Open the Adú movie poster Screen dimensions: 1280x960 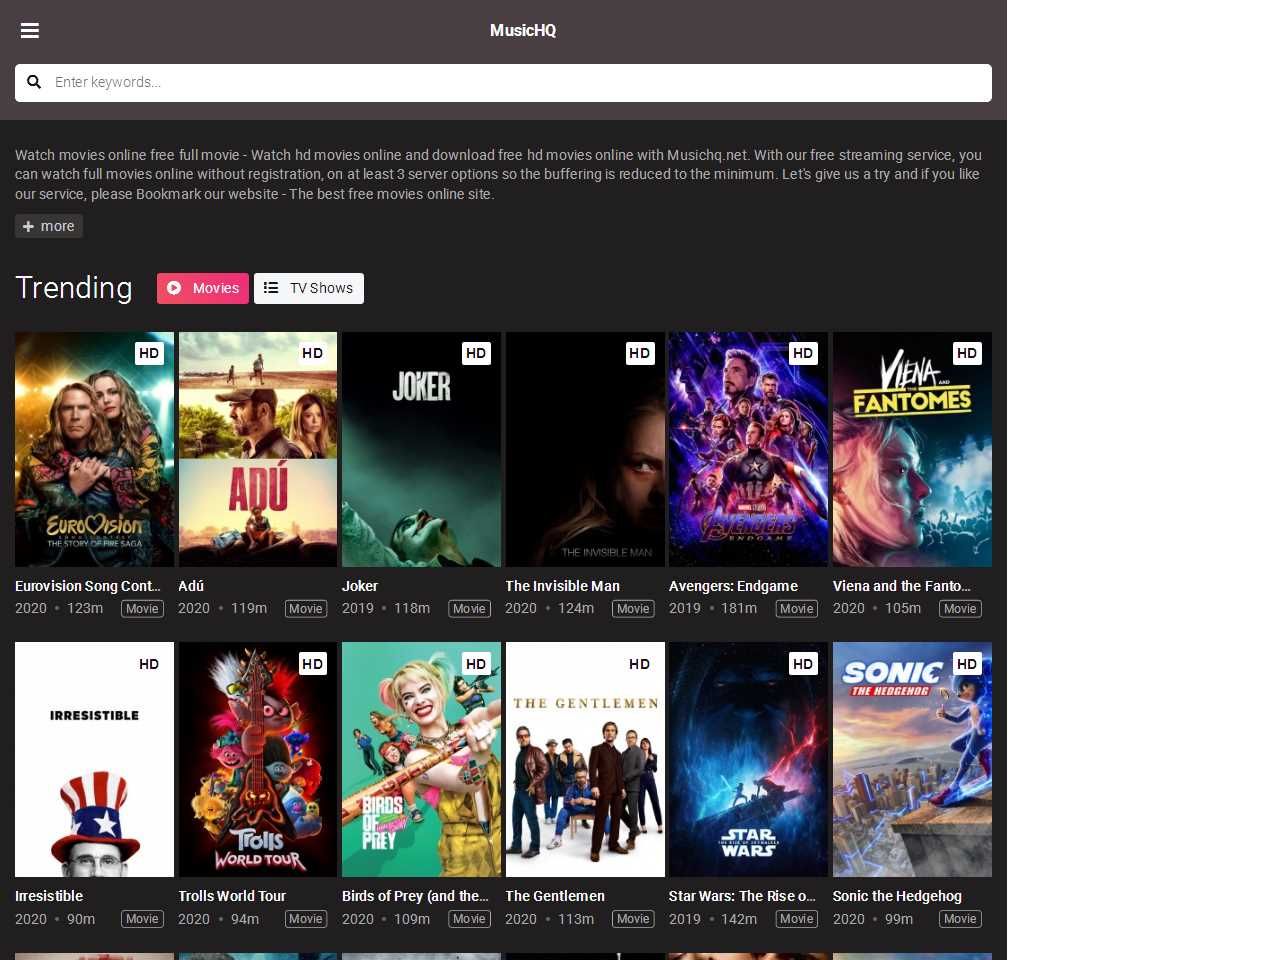point(258,449)
